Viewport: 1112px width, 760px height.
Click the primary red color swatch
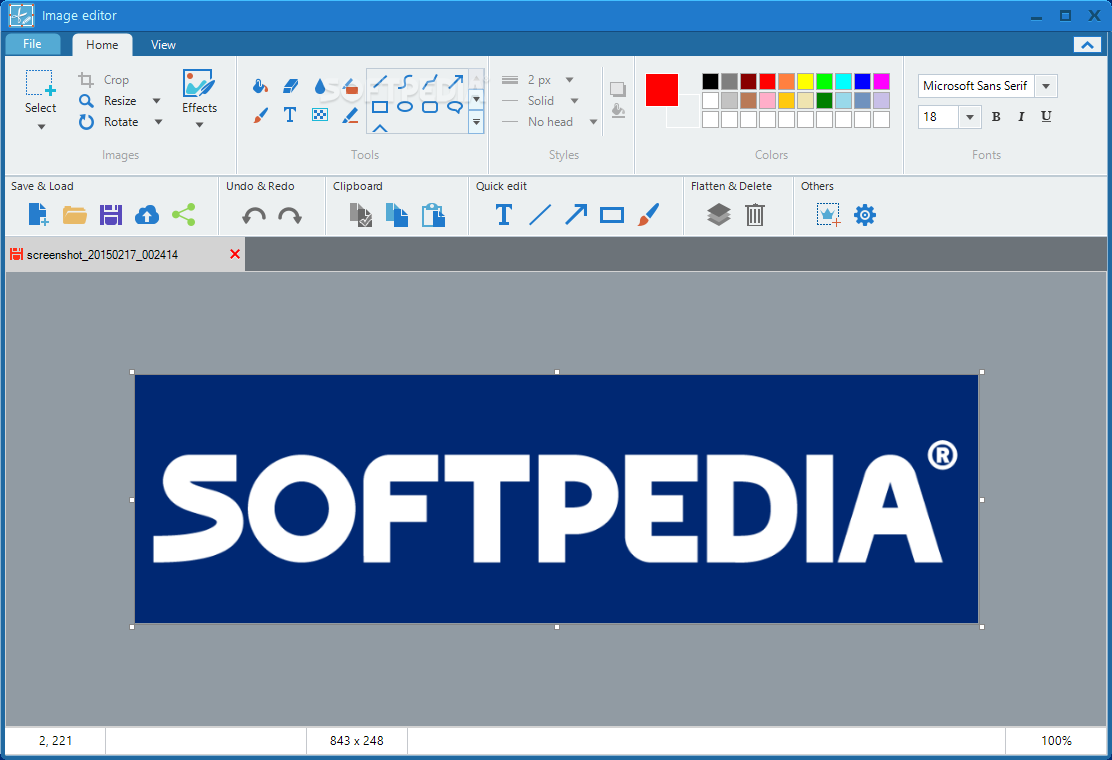tap(662, 90)
